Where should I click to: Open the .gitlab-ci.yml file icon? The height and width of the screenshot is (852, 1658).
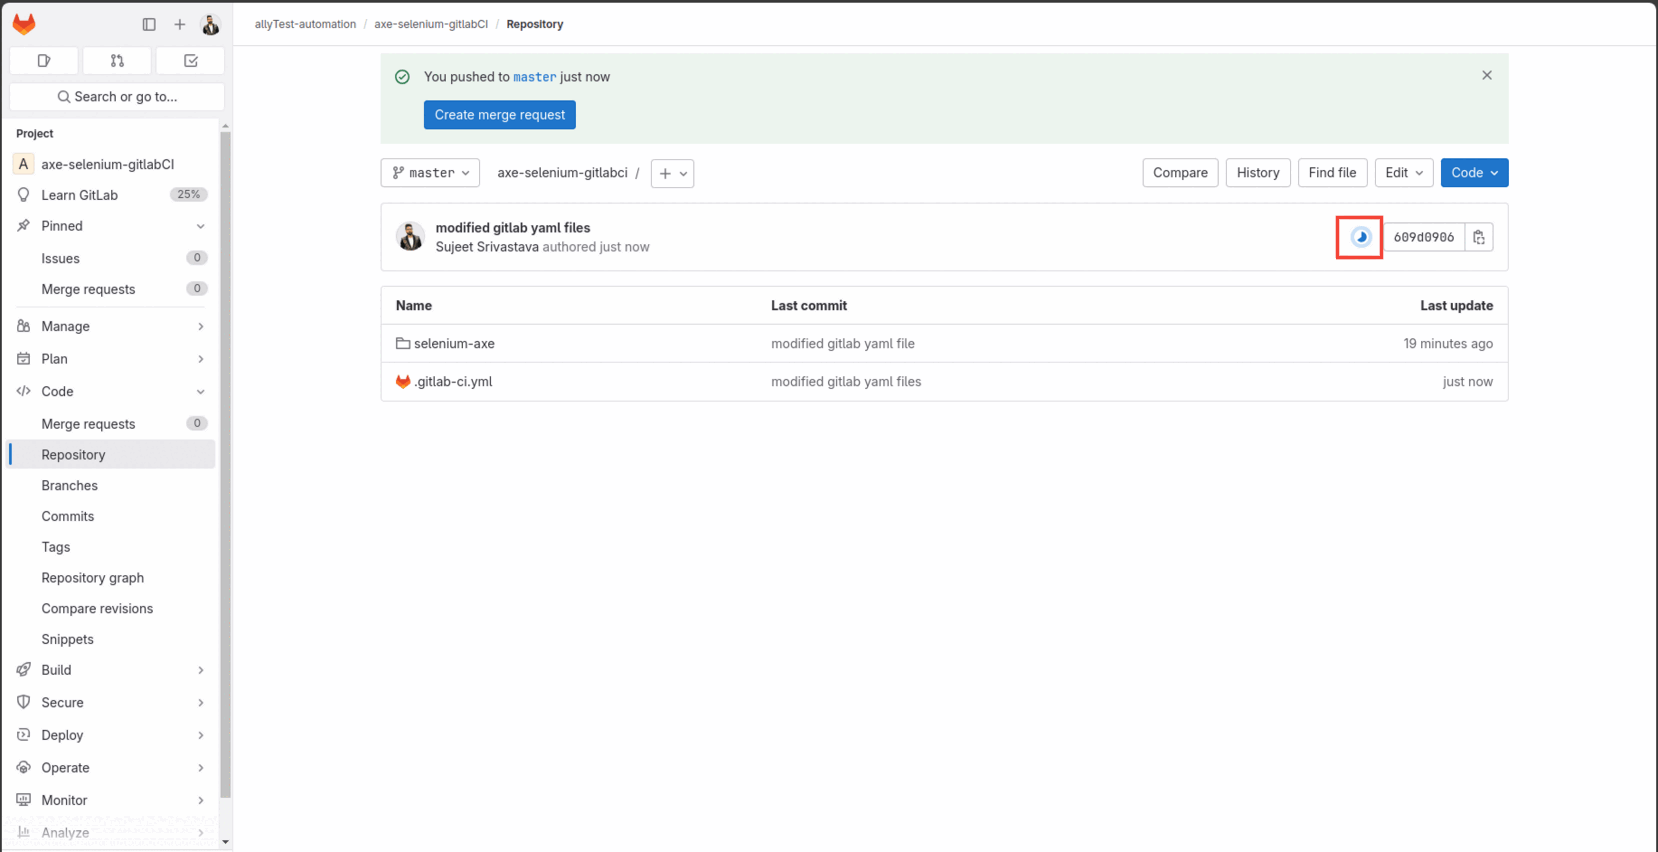(x=403, y=381)
